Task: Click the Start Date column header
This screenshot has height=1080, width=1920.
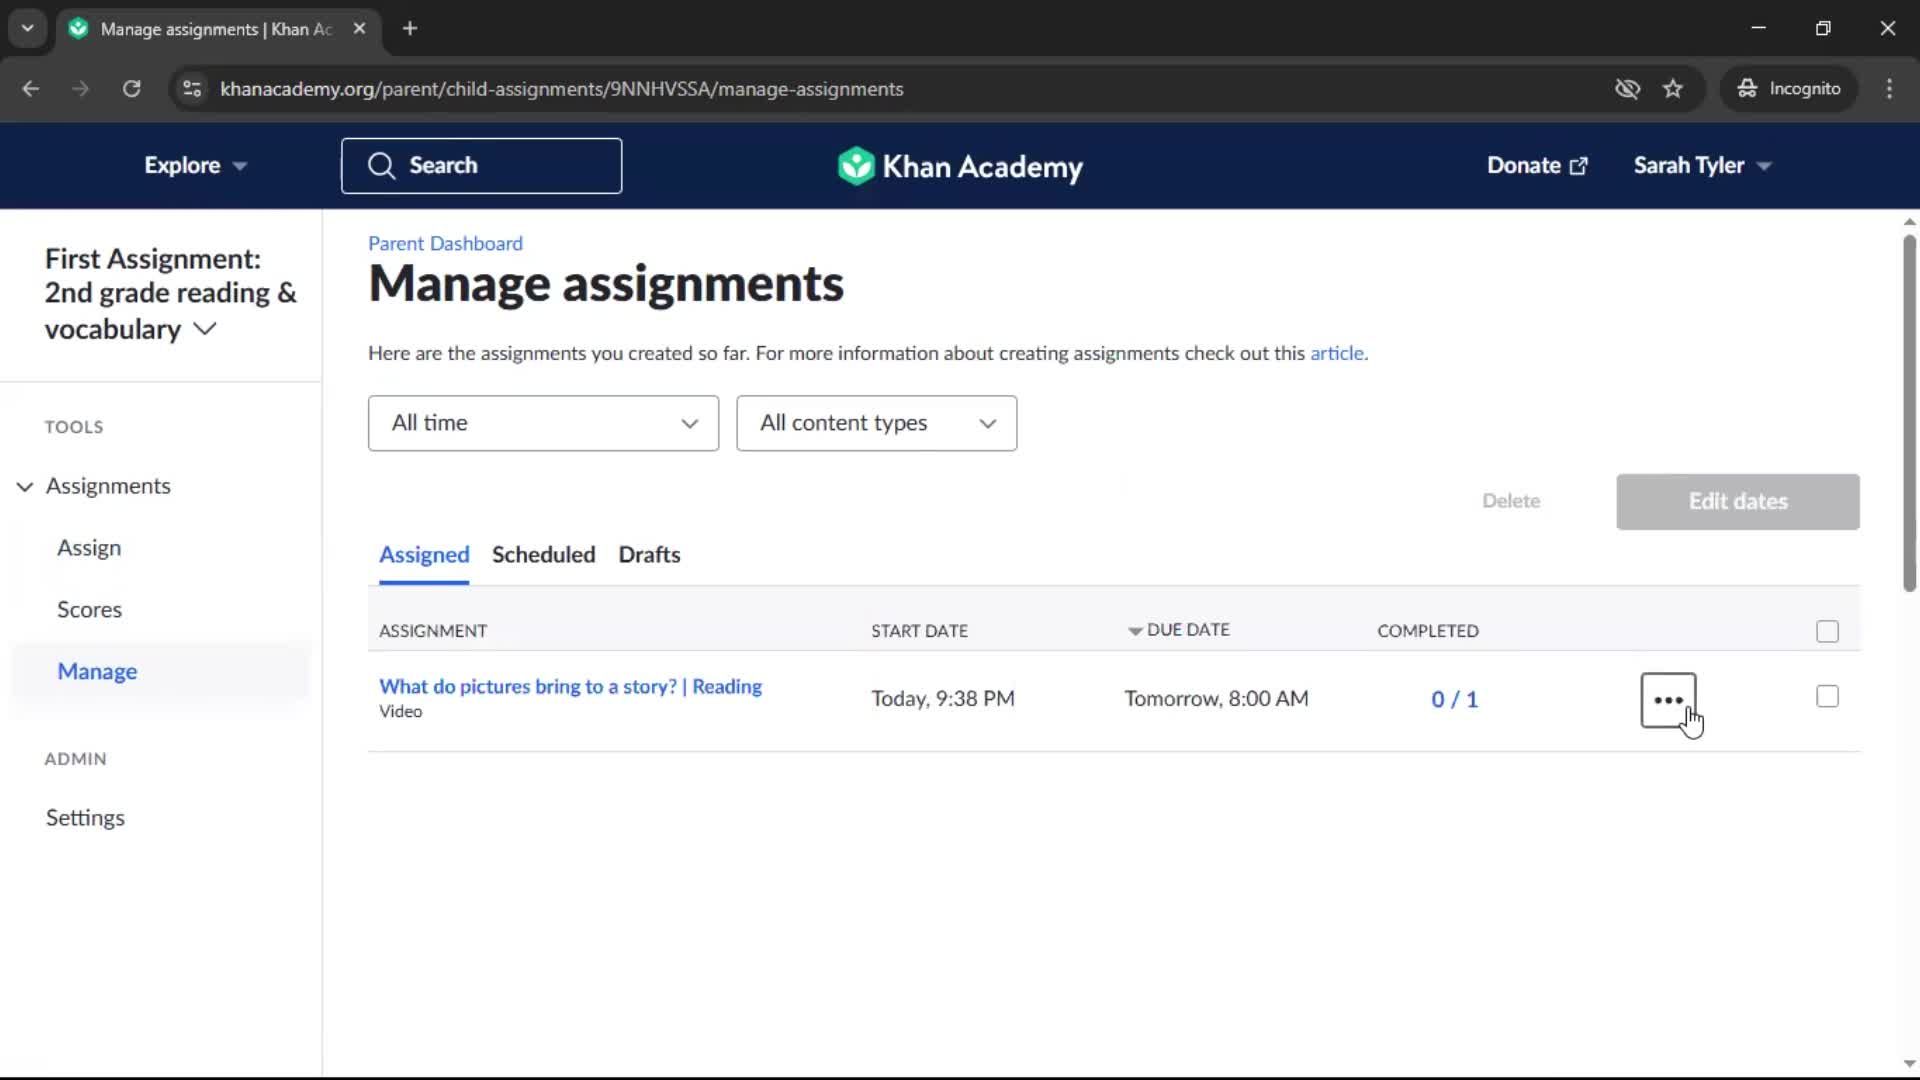Action: (x=919, y=631)
